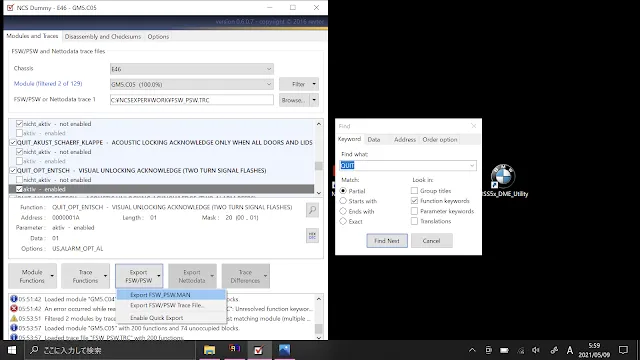Click the Module (filtered 2 of 129) link
The width and height of the screenshot is (640, 360).
coord(48,84)
